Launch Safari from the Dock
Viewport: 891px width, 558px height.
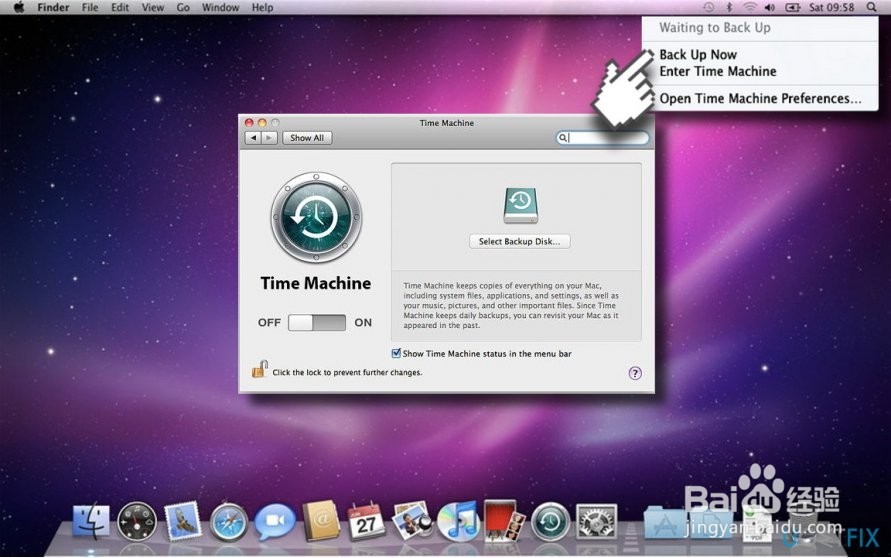coord(228,522)
